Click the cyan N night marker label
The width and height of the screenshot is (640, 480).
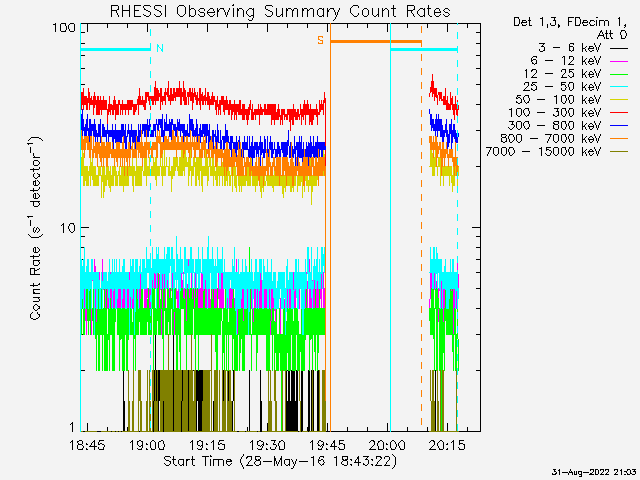[160, 48]
